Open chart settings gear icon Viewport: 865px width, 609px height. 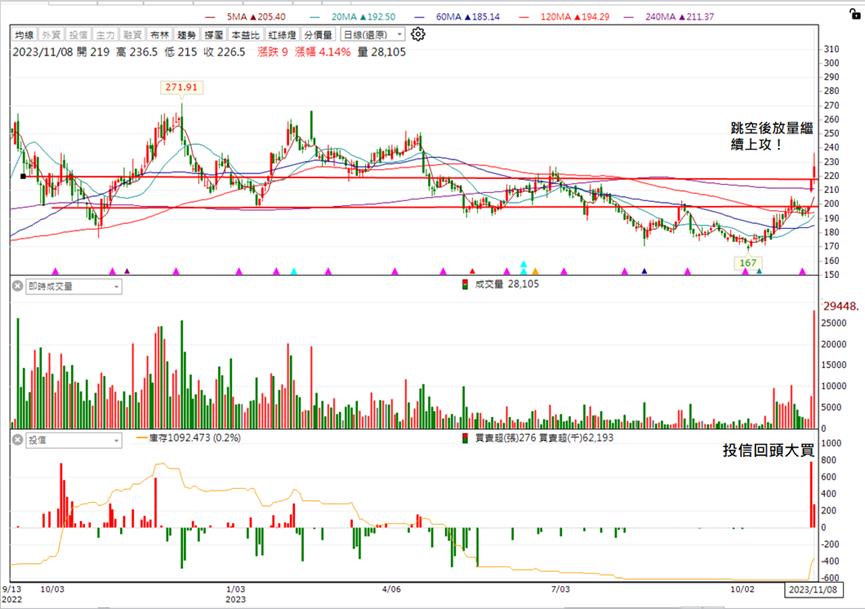click(x=418, y=34)
